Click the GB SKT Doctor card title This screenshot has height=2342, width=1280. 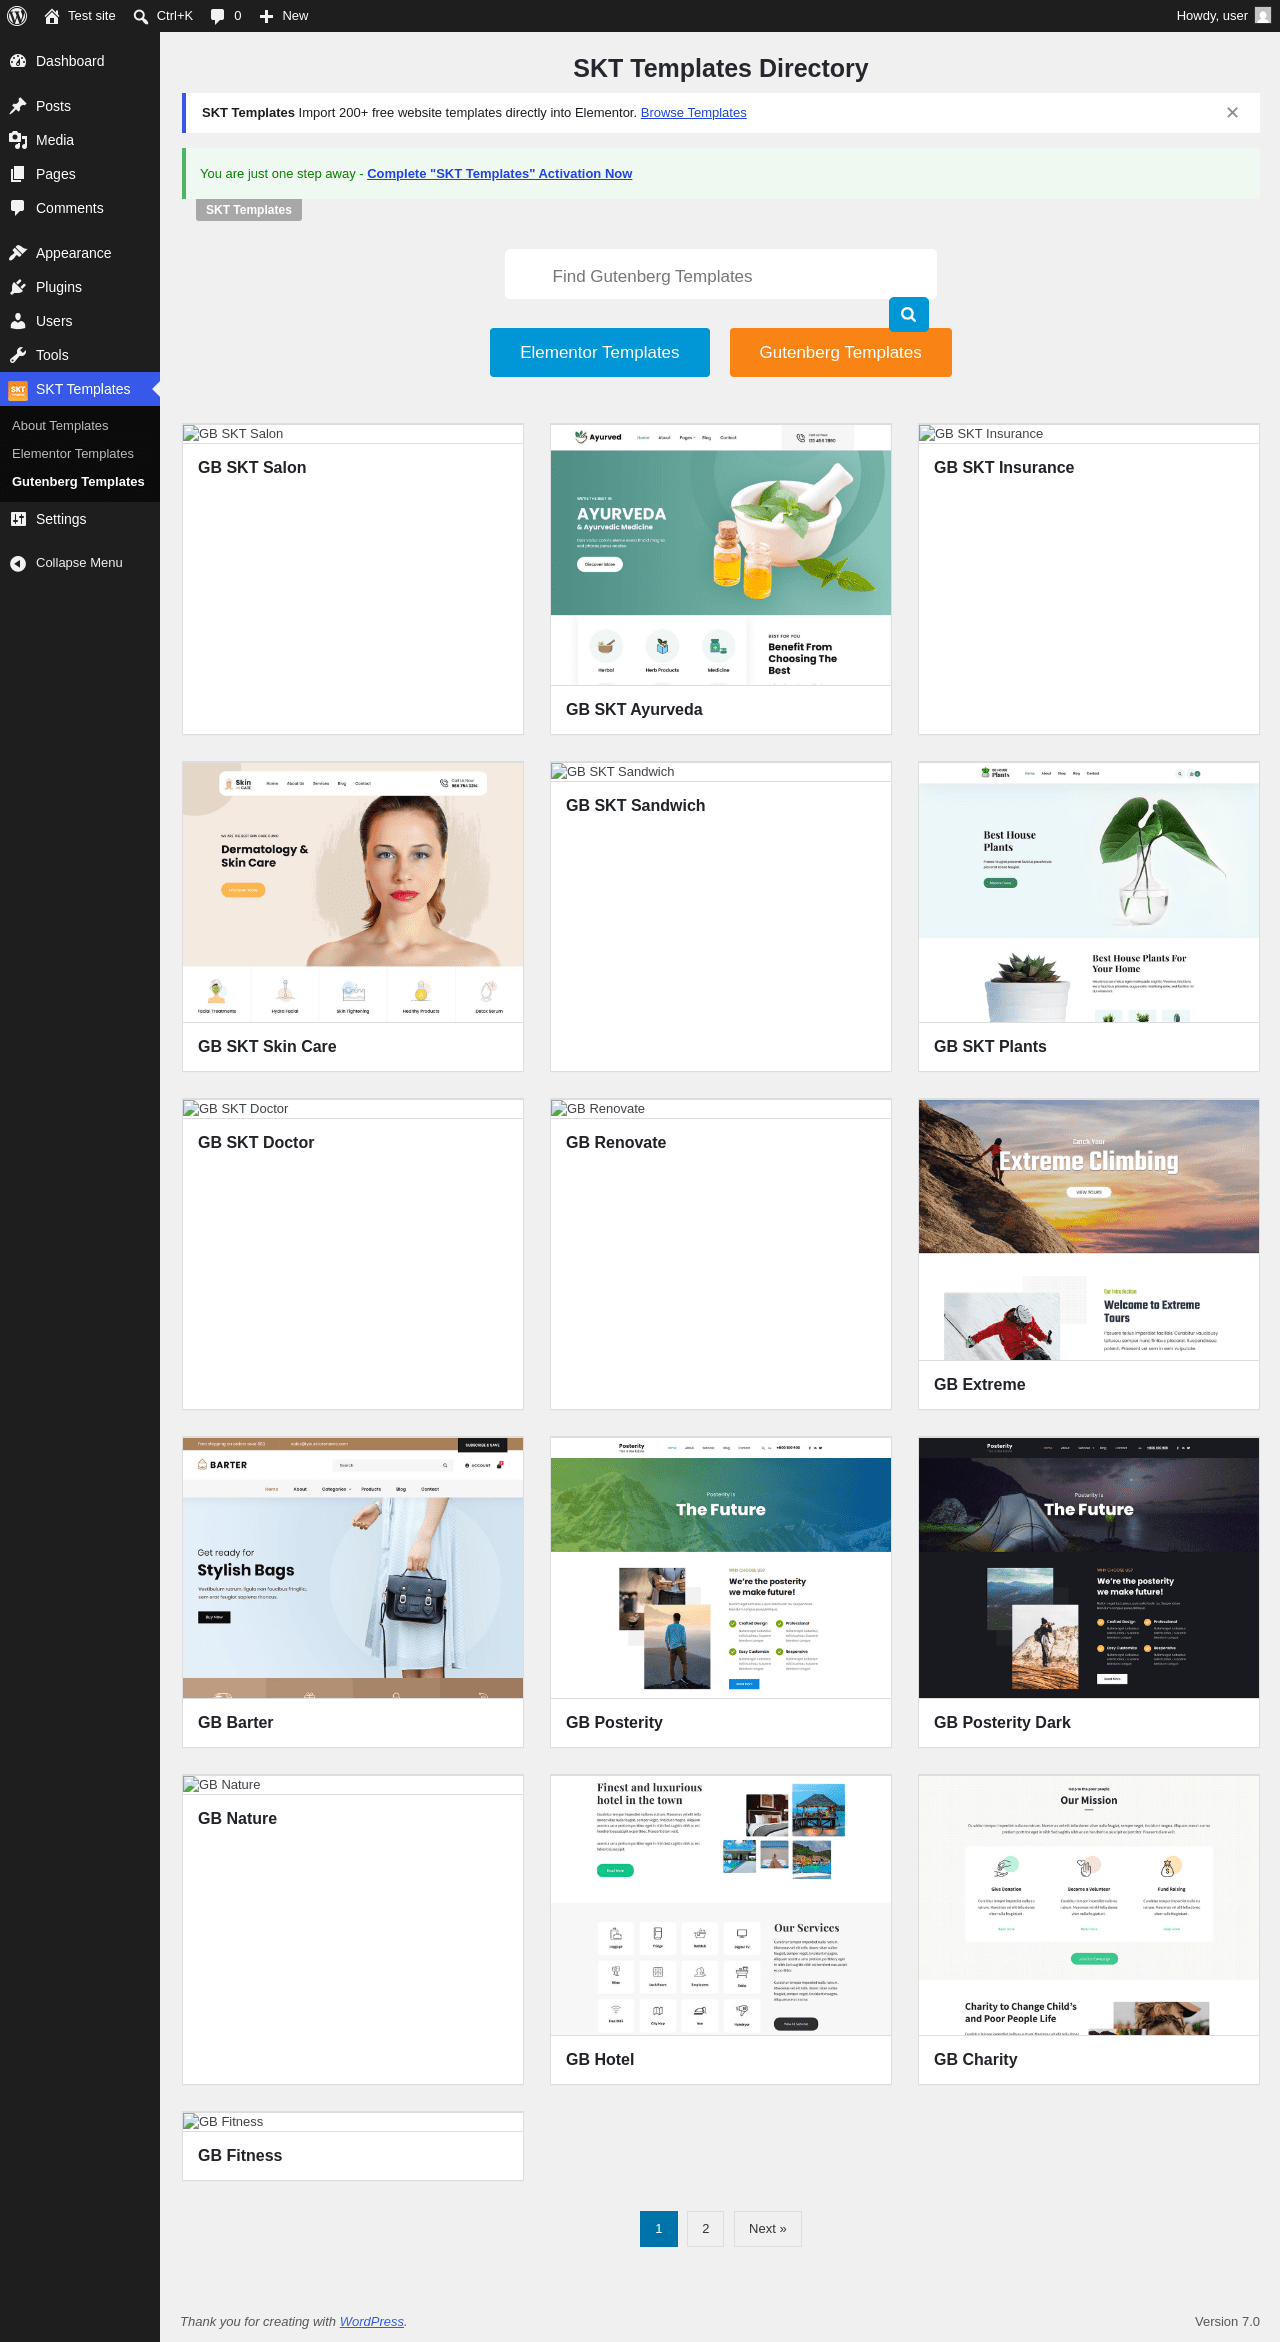point(256,1143)
